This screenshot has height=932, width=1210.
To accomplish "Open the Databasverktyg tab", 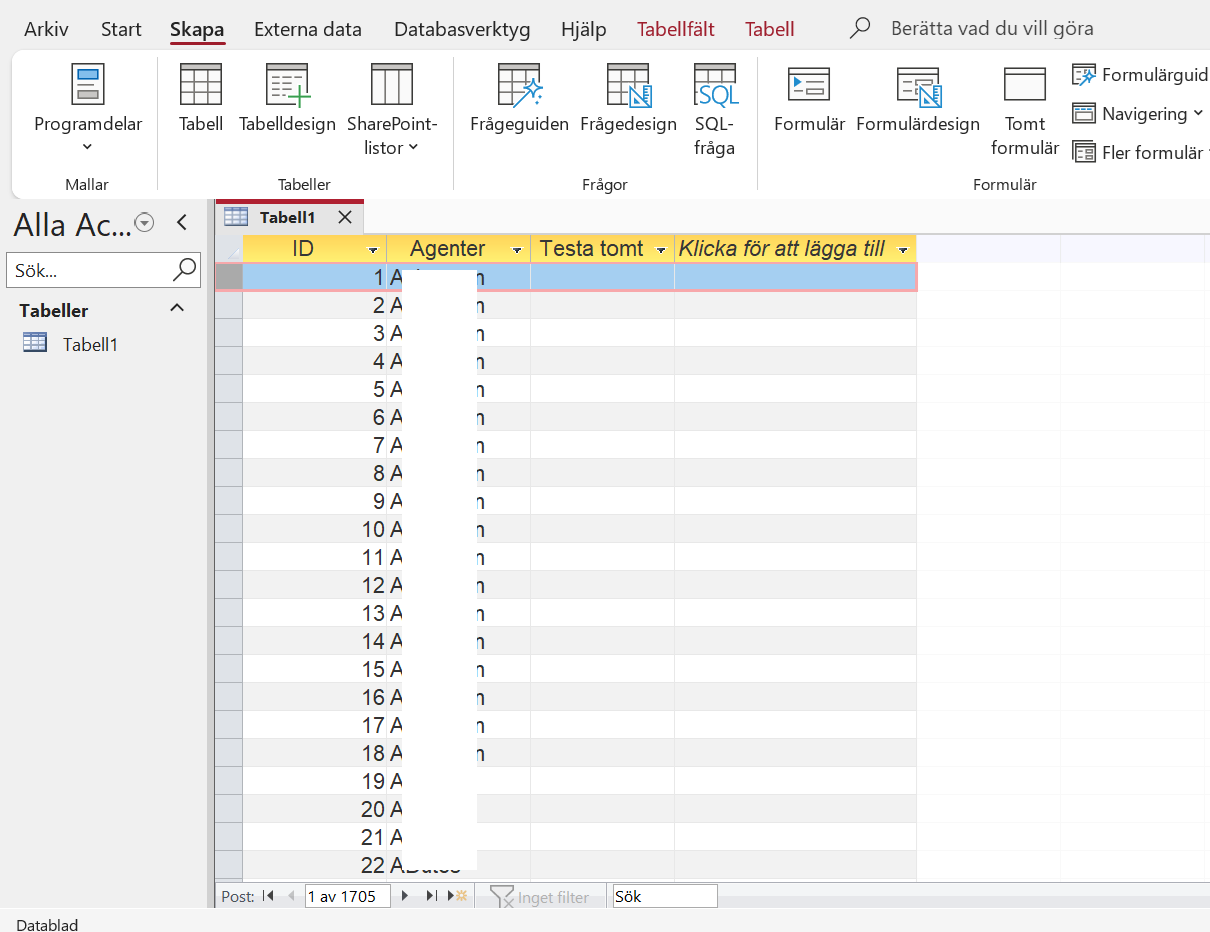I will coord(462,29).
